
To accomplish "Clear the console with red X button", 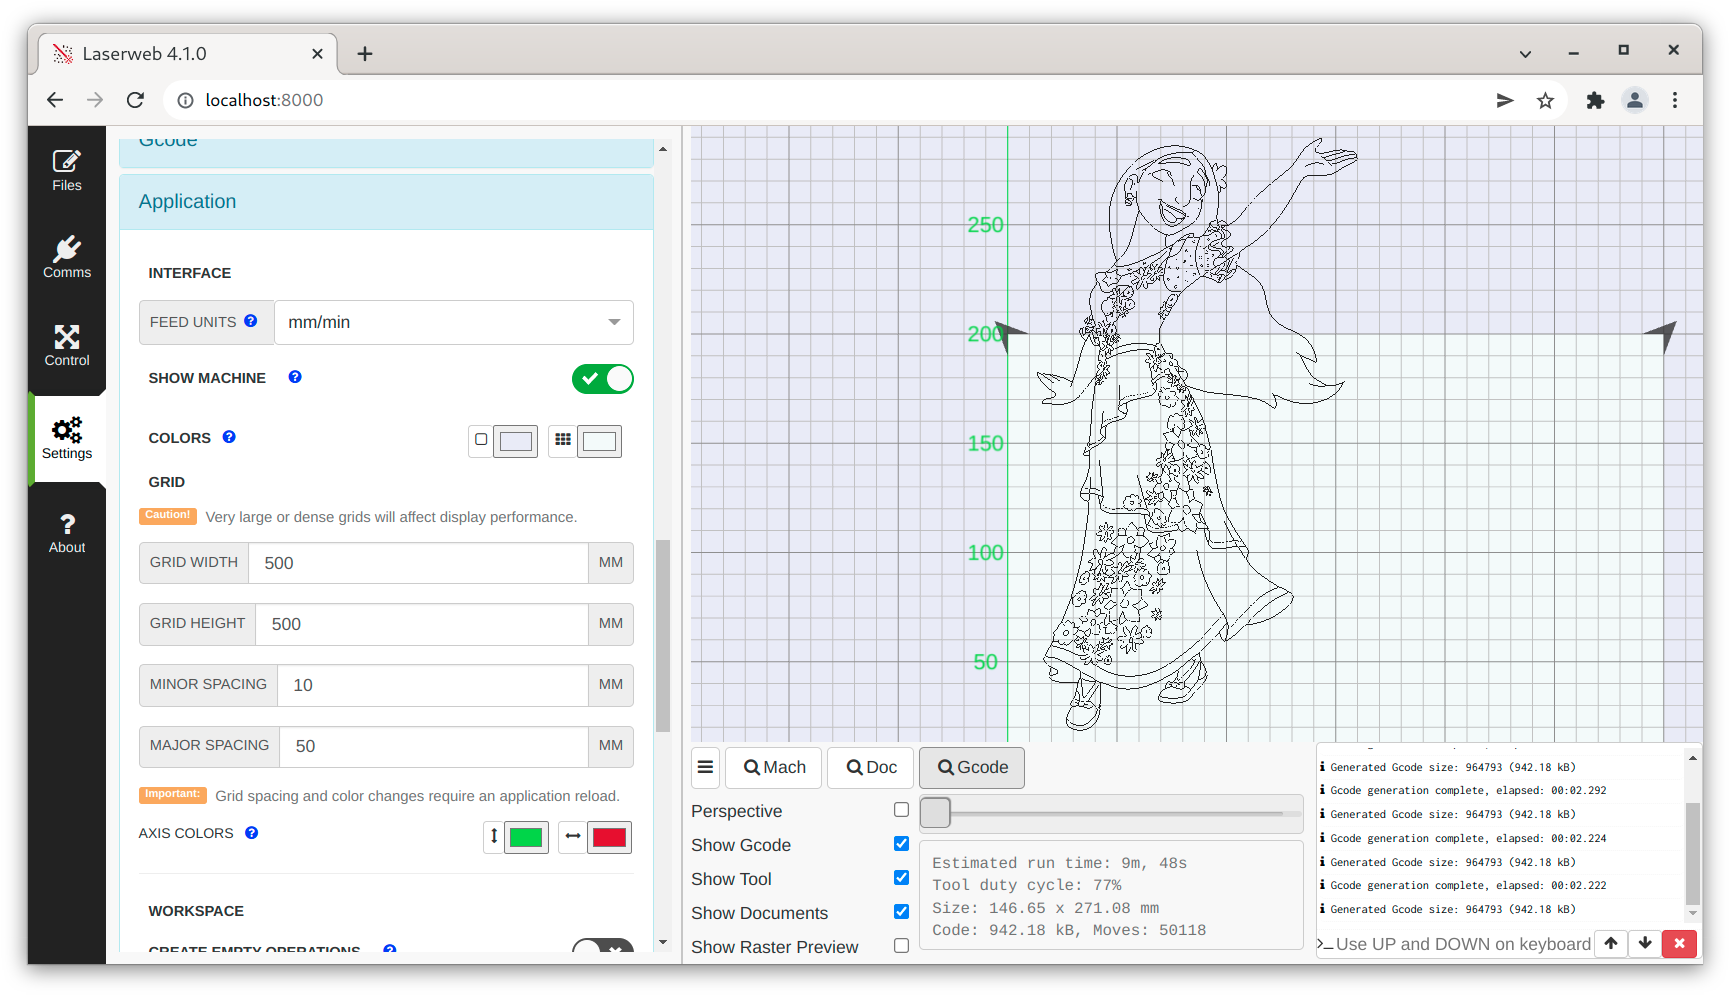I will 1680,943.
